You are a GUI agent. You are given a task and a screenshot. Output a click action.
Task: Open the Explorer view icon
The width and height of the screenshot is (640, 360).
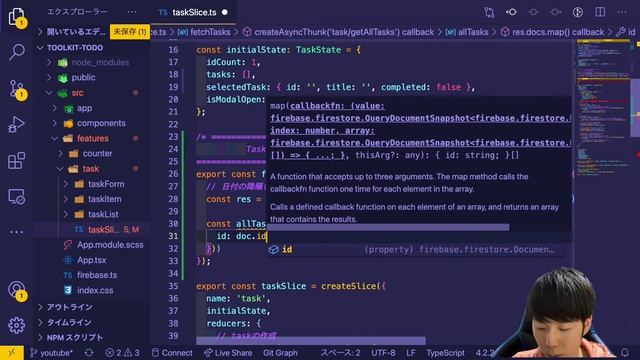click(x=16, y=17)
